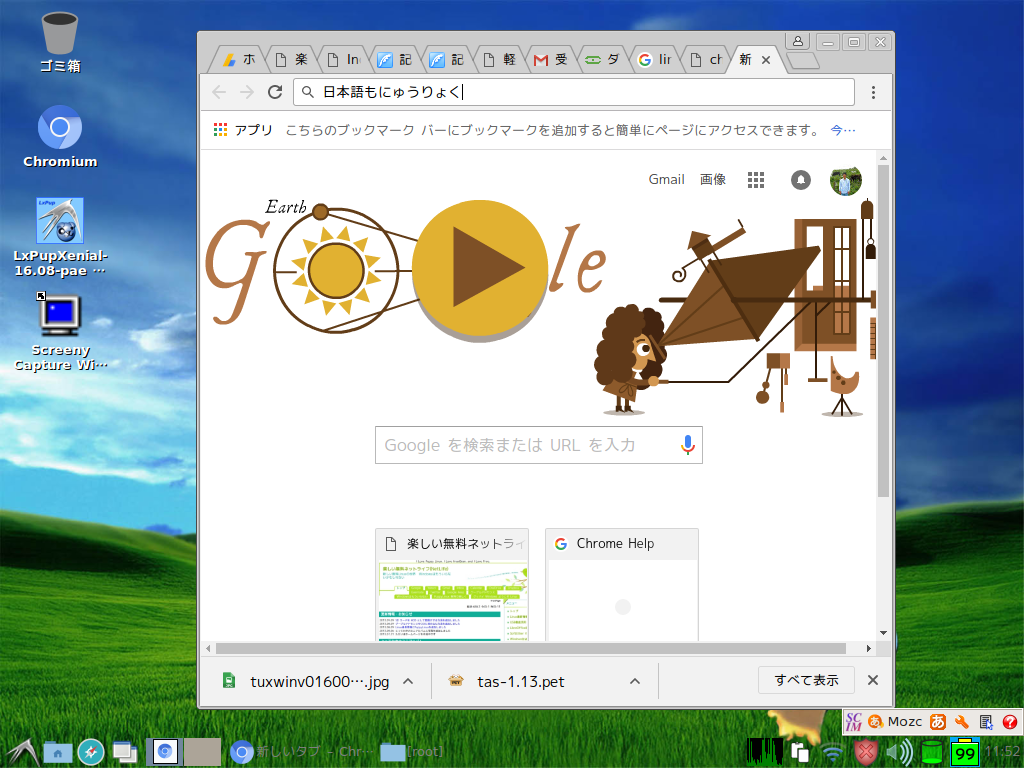Open the volume speaker tray icon

(x=899, y=752)
